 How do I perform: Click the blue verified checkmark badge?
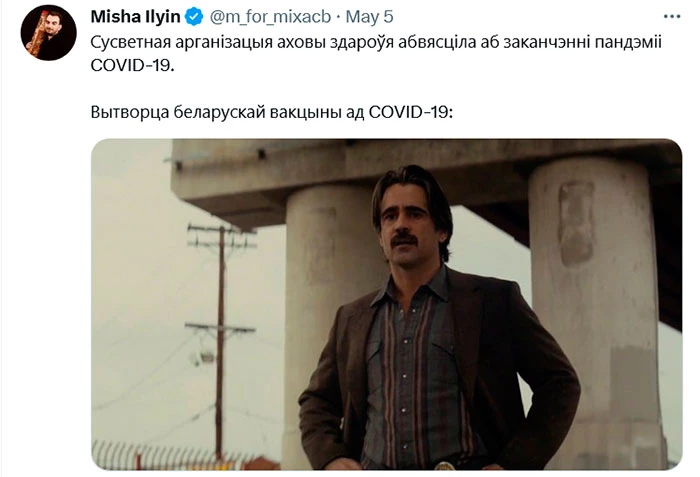(x=194, y=17)
